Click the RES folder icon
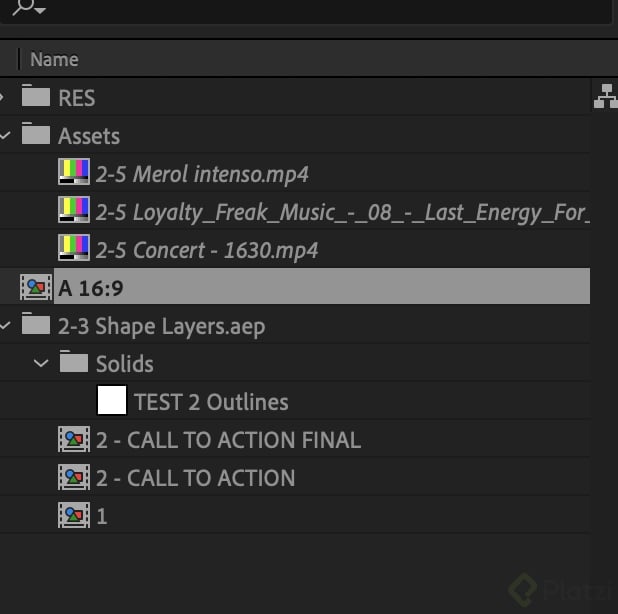 (x=36, y=97)
